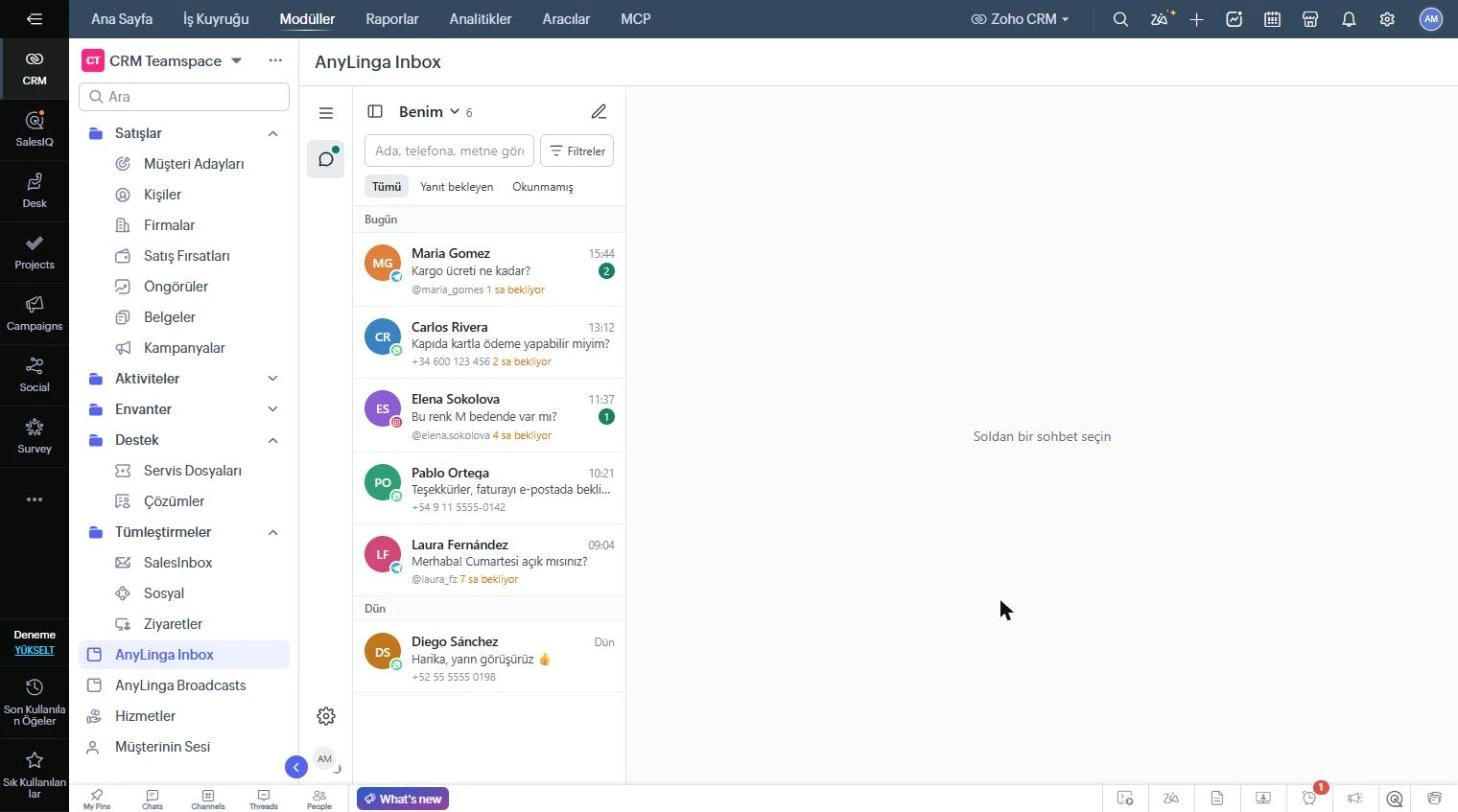
Task: Open the Desk app icon
Action: point(34,190)
